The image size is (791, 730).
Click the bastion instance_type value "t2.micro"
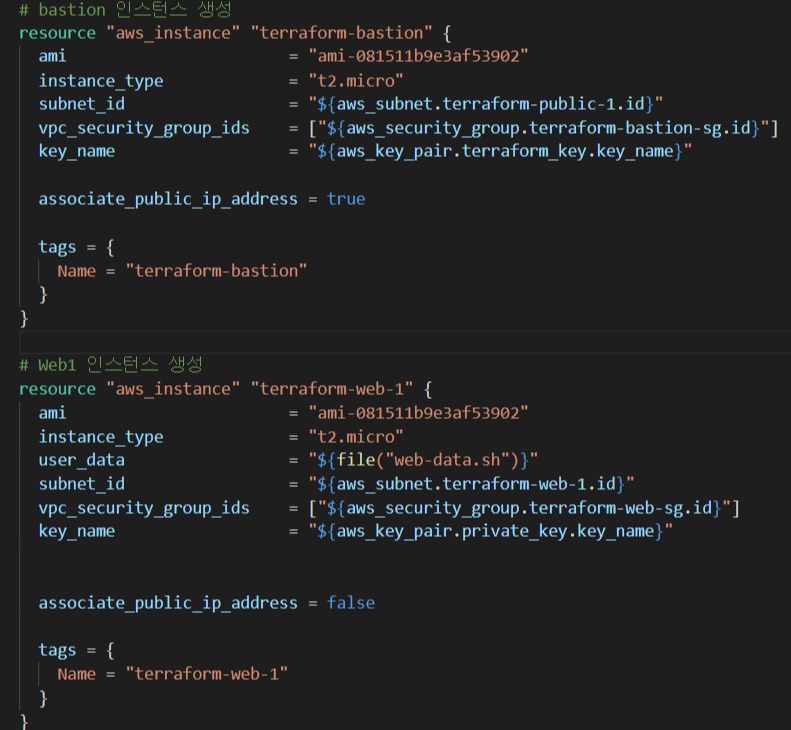click(356, 80)
